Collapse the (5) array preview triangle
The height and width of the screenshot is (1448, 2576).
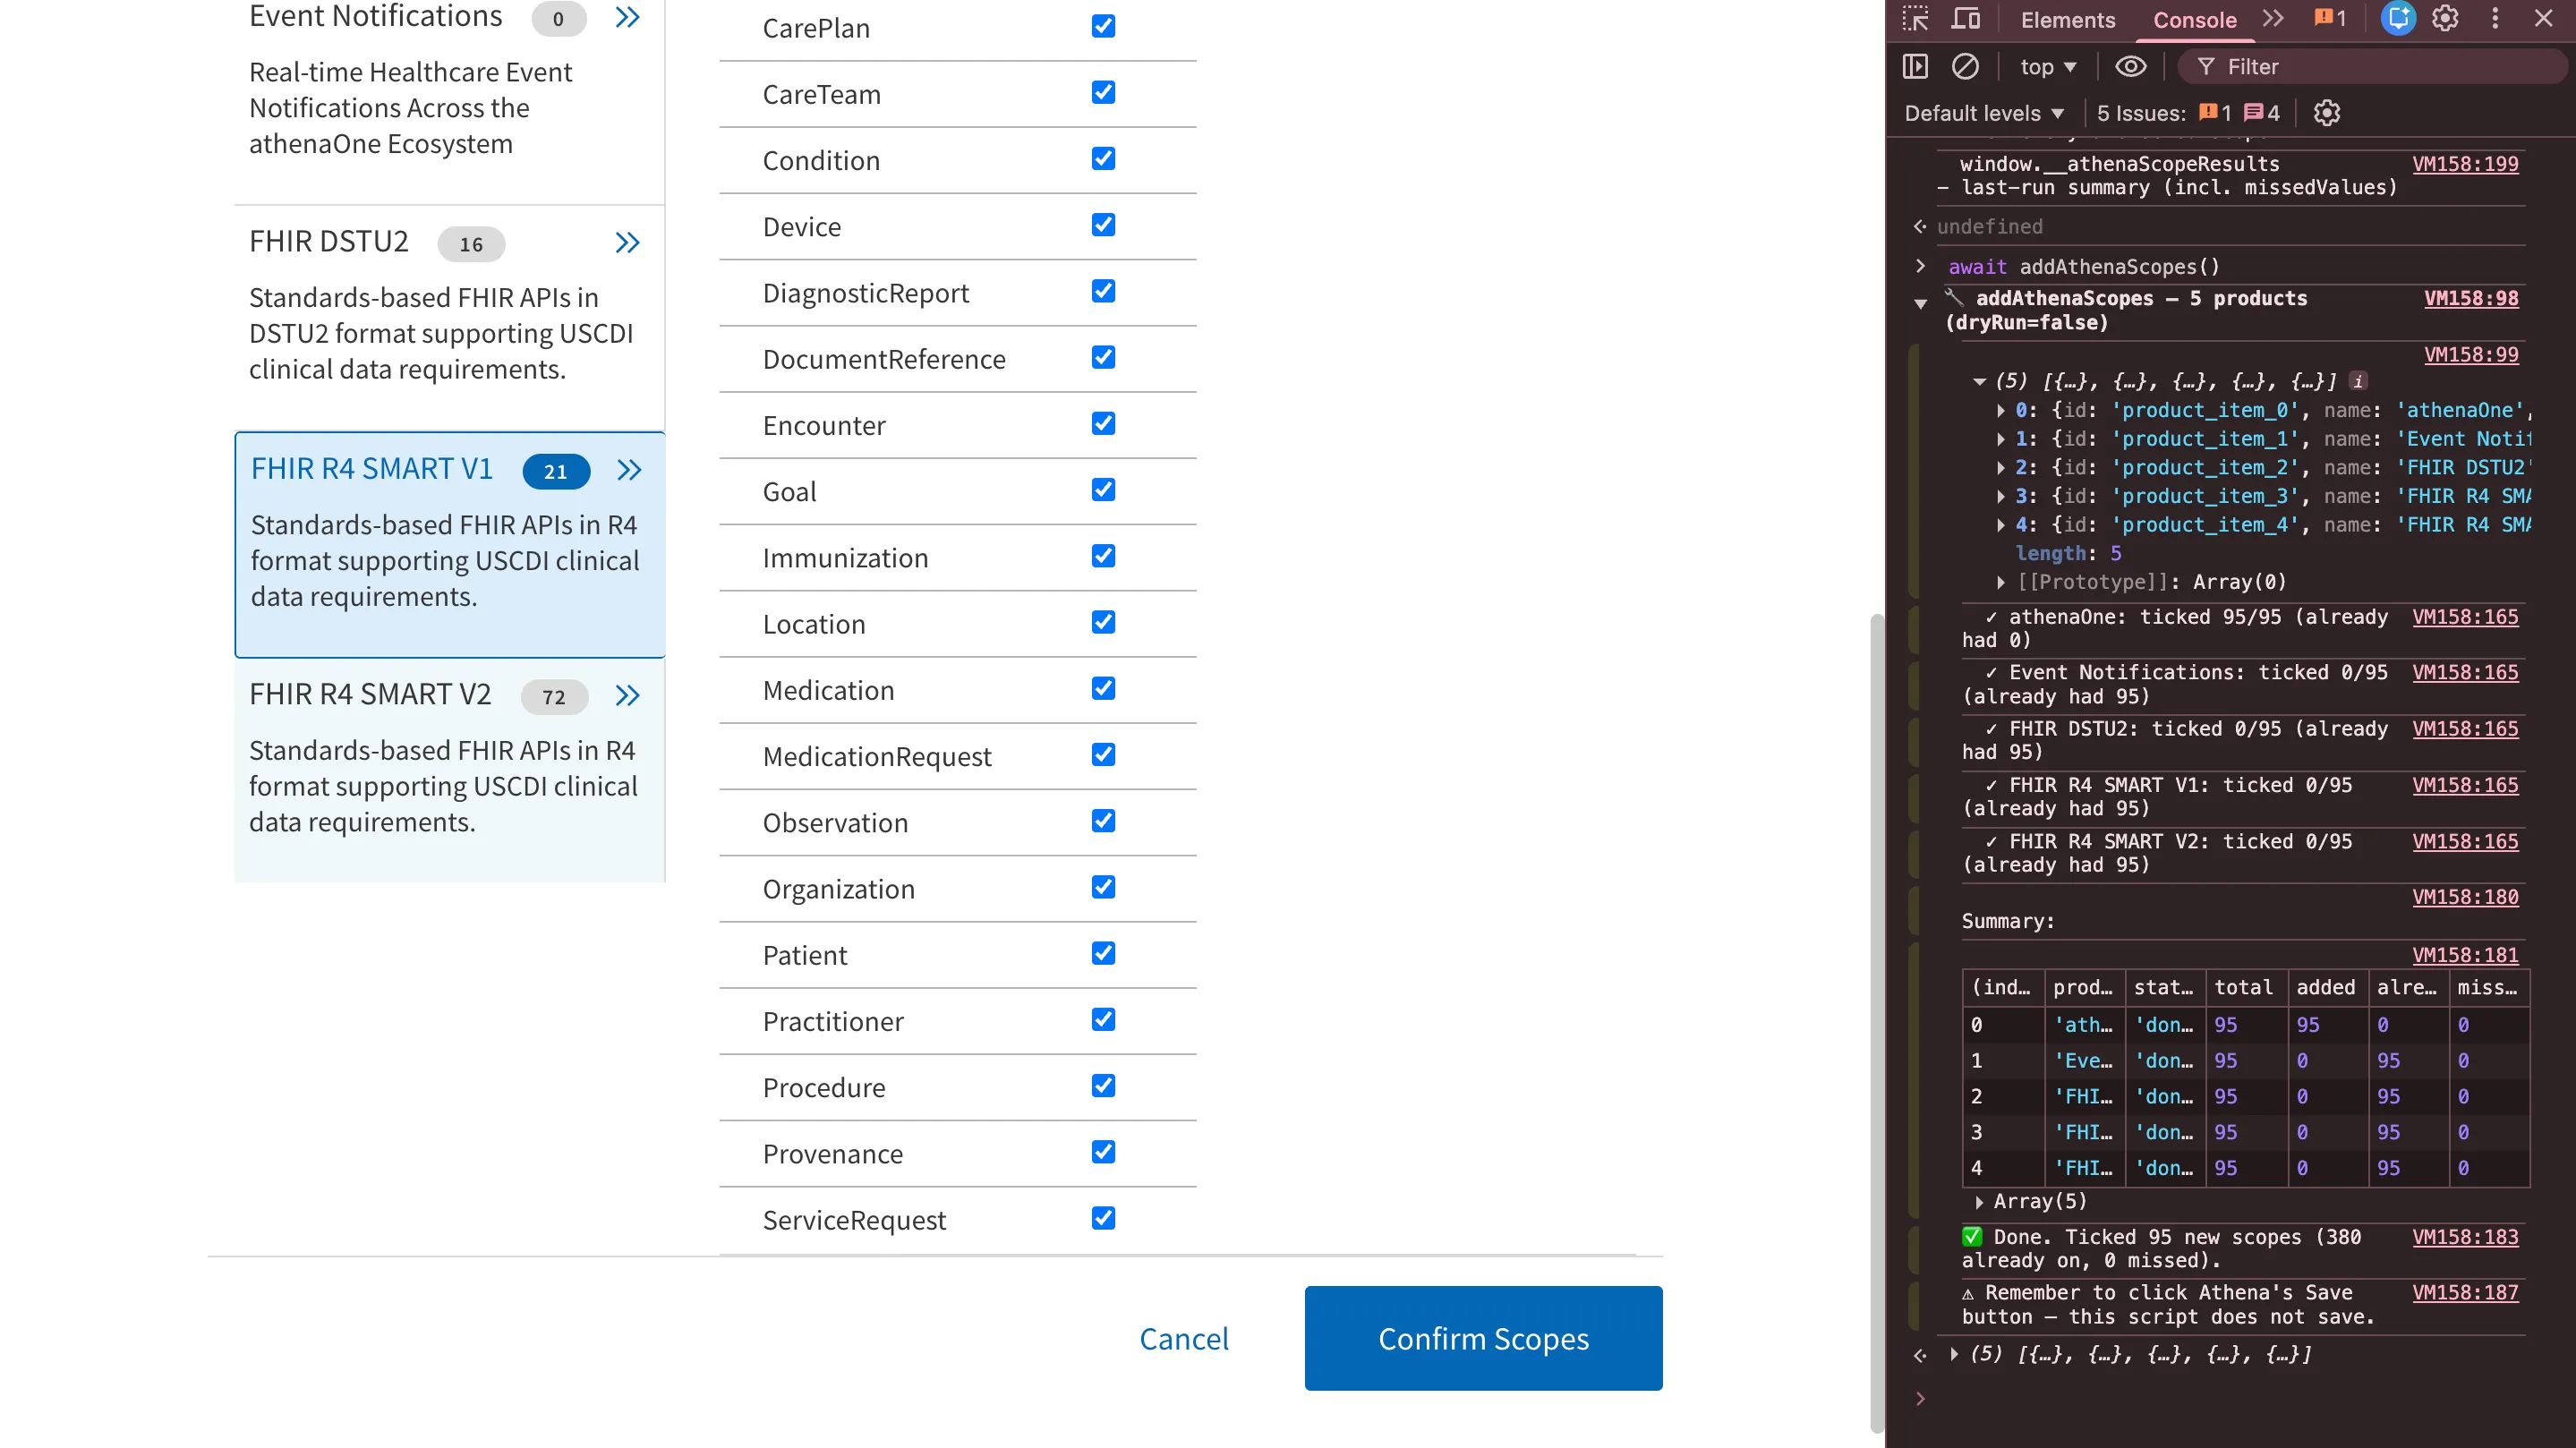tap(1979, 381)
